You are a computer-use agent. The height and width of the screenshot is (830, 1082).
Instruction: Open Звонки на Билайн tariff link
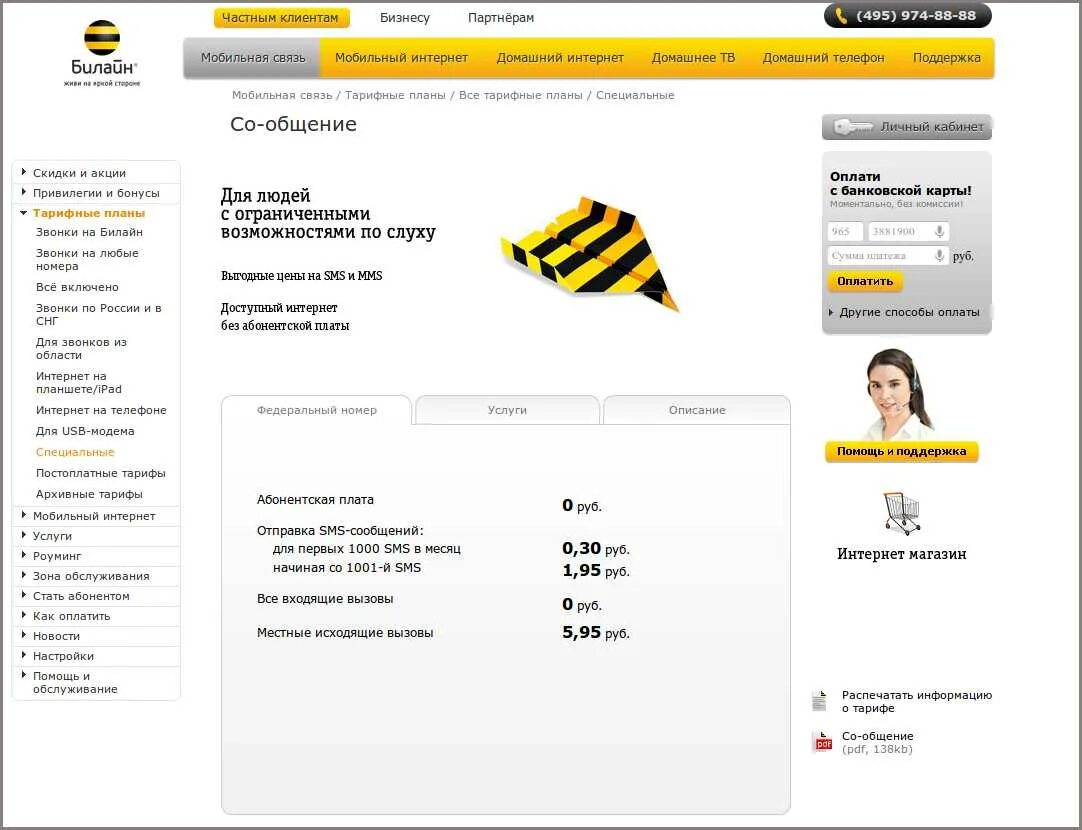pyautogui.click(x=89, y=232)
